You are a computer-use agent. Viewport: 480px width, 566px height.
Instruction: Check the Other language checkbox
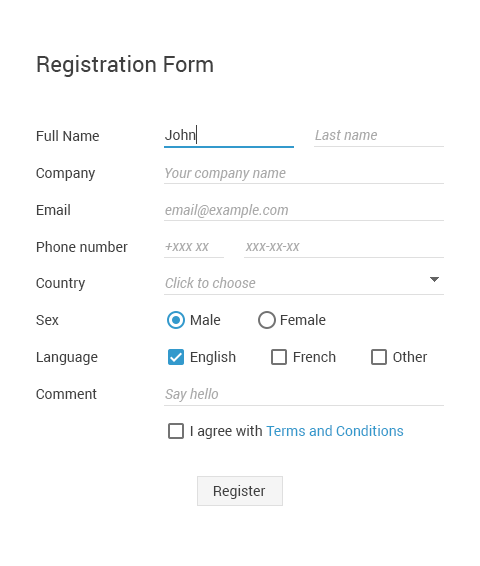coord(379,357)
